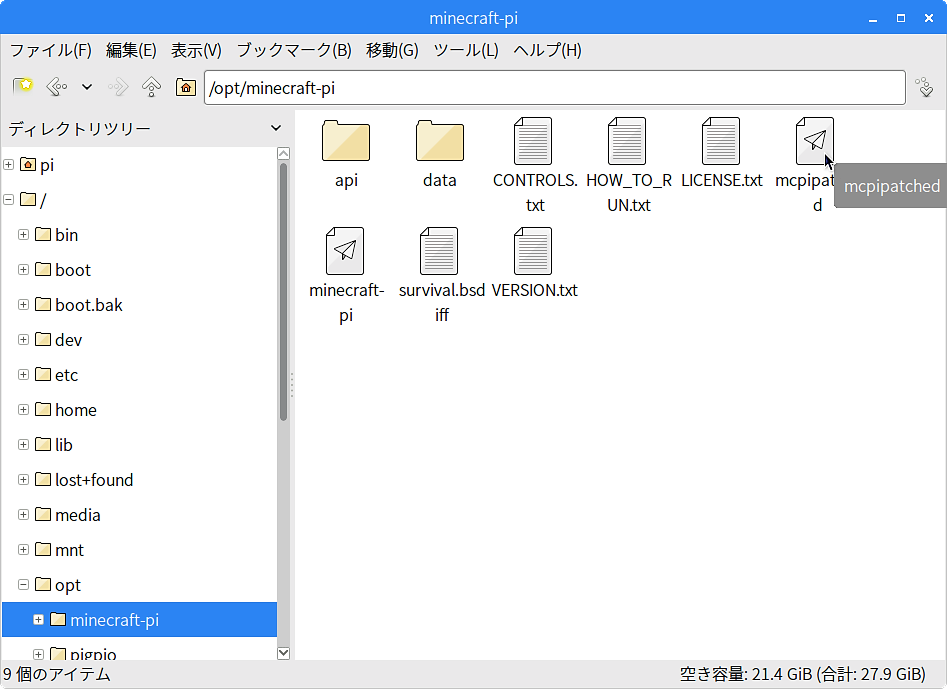Expand the etc folder node
This screenshot has height=689, width=947.
(24, 374)
